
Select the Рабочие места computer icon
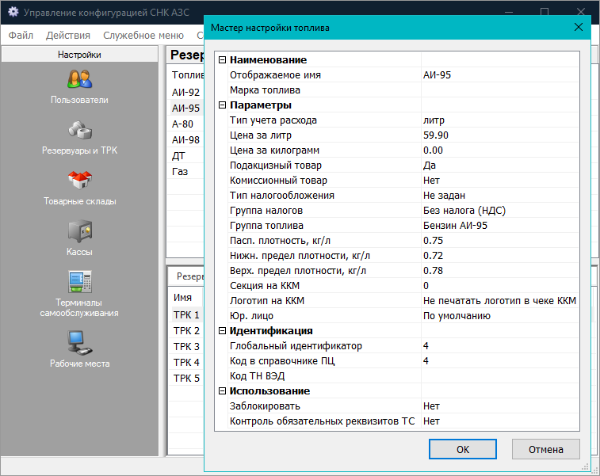(x=79, y=343)
